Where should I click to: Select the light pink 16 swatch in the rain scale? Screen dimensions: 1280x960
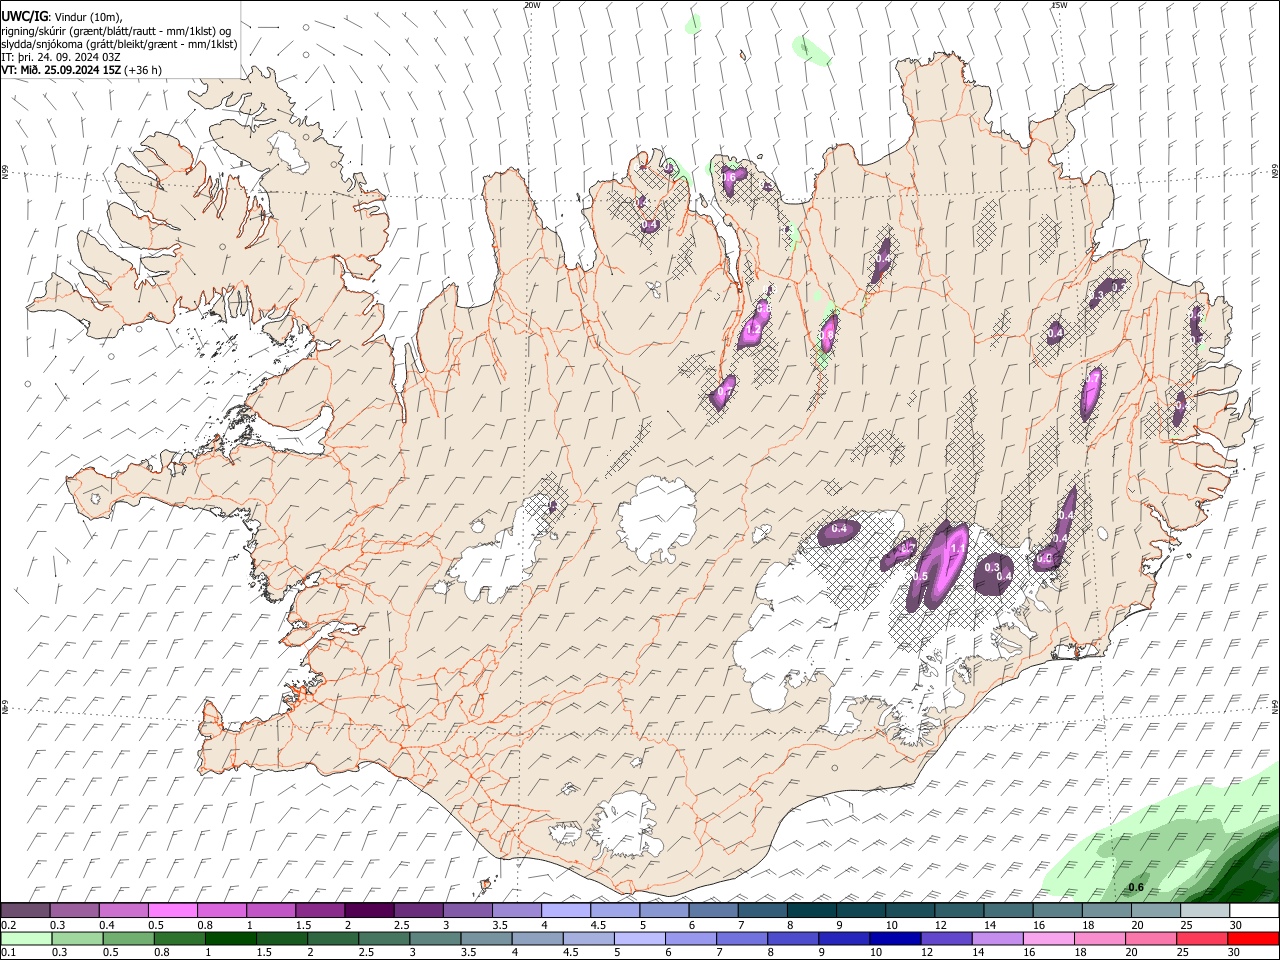click(x=1048, y=939)
